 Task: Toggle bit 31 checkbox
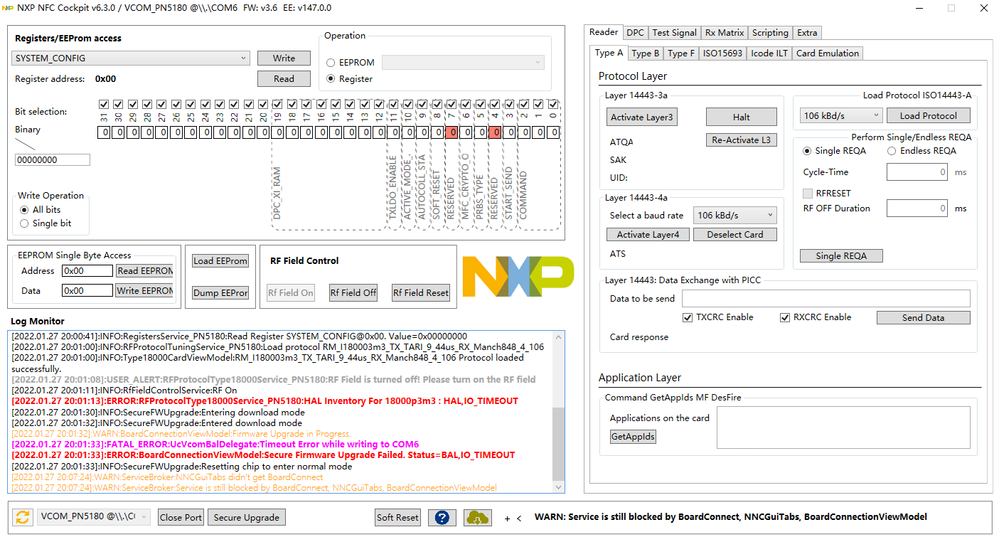(x=104, y=104)
